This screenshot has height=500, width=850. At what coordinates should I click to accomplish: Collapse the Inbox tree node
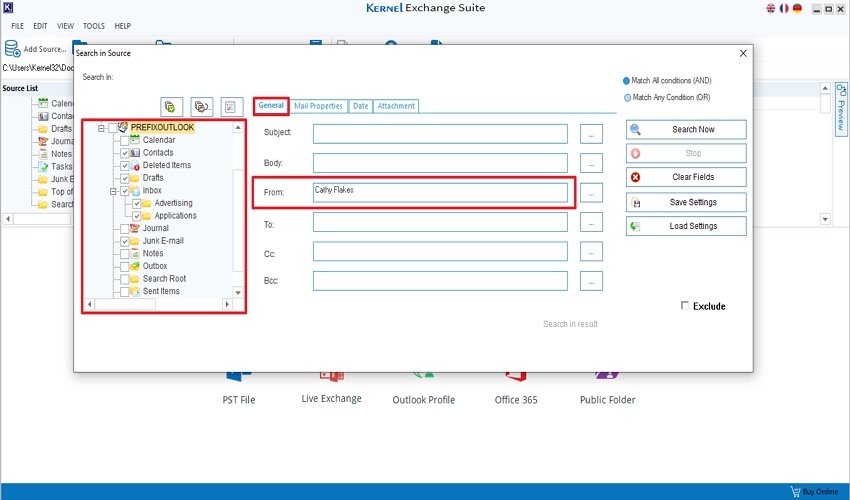click(113, 191)
